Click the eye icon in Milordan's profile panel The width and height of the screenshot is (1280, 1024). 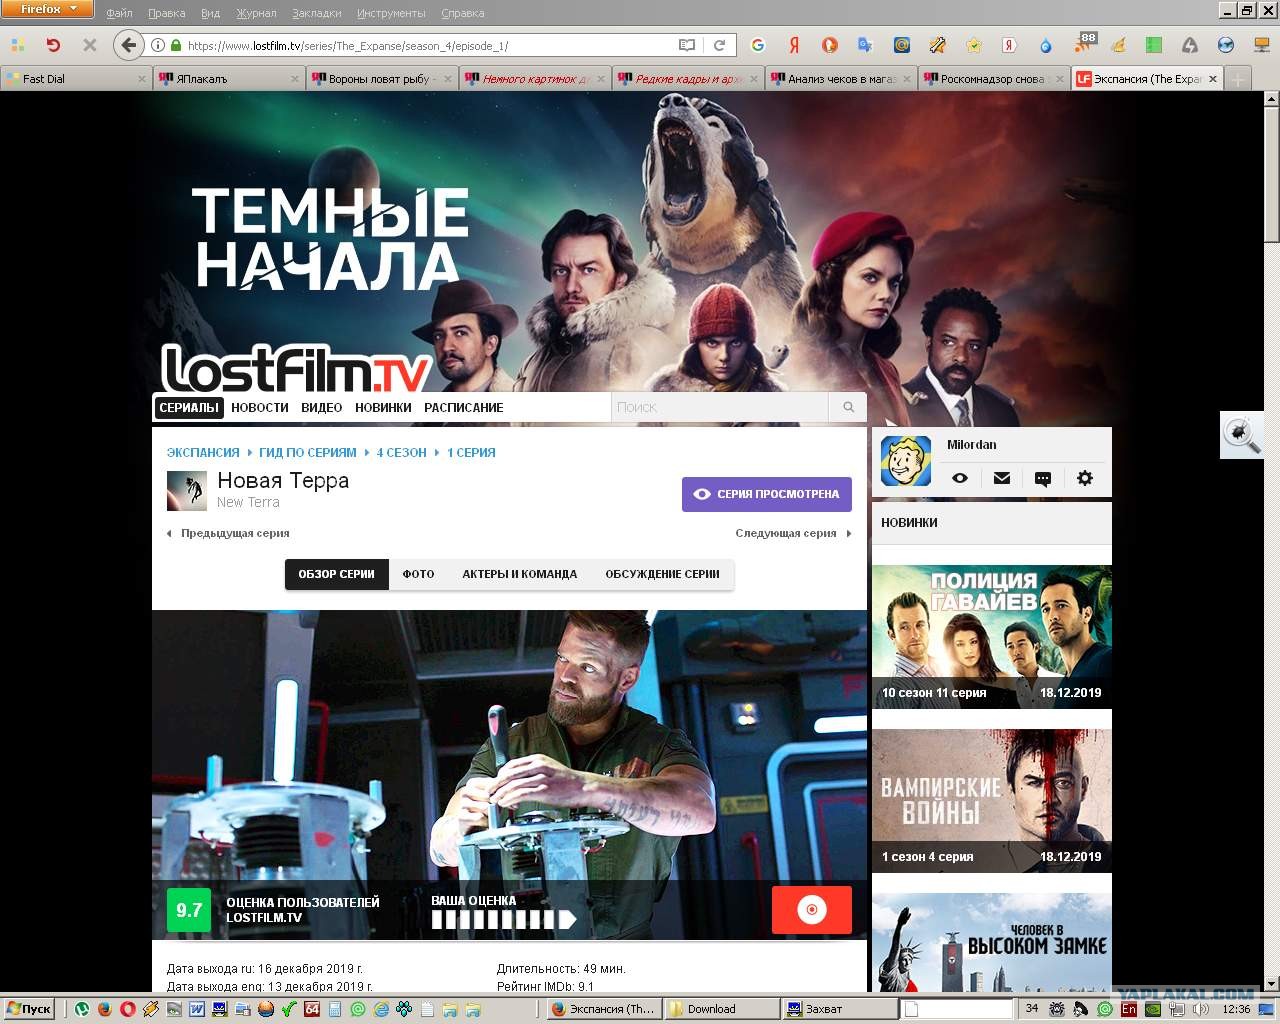[960, 478]
